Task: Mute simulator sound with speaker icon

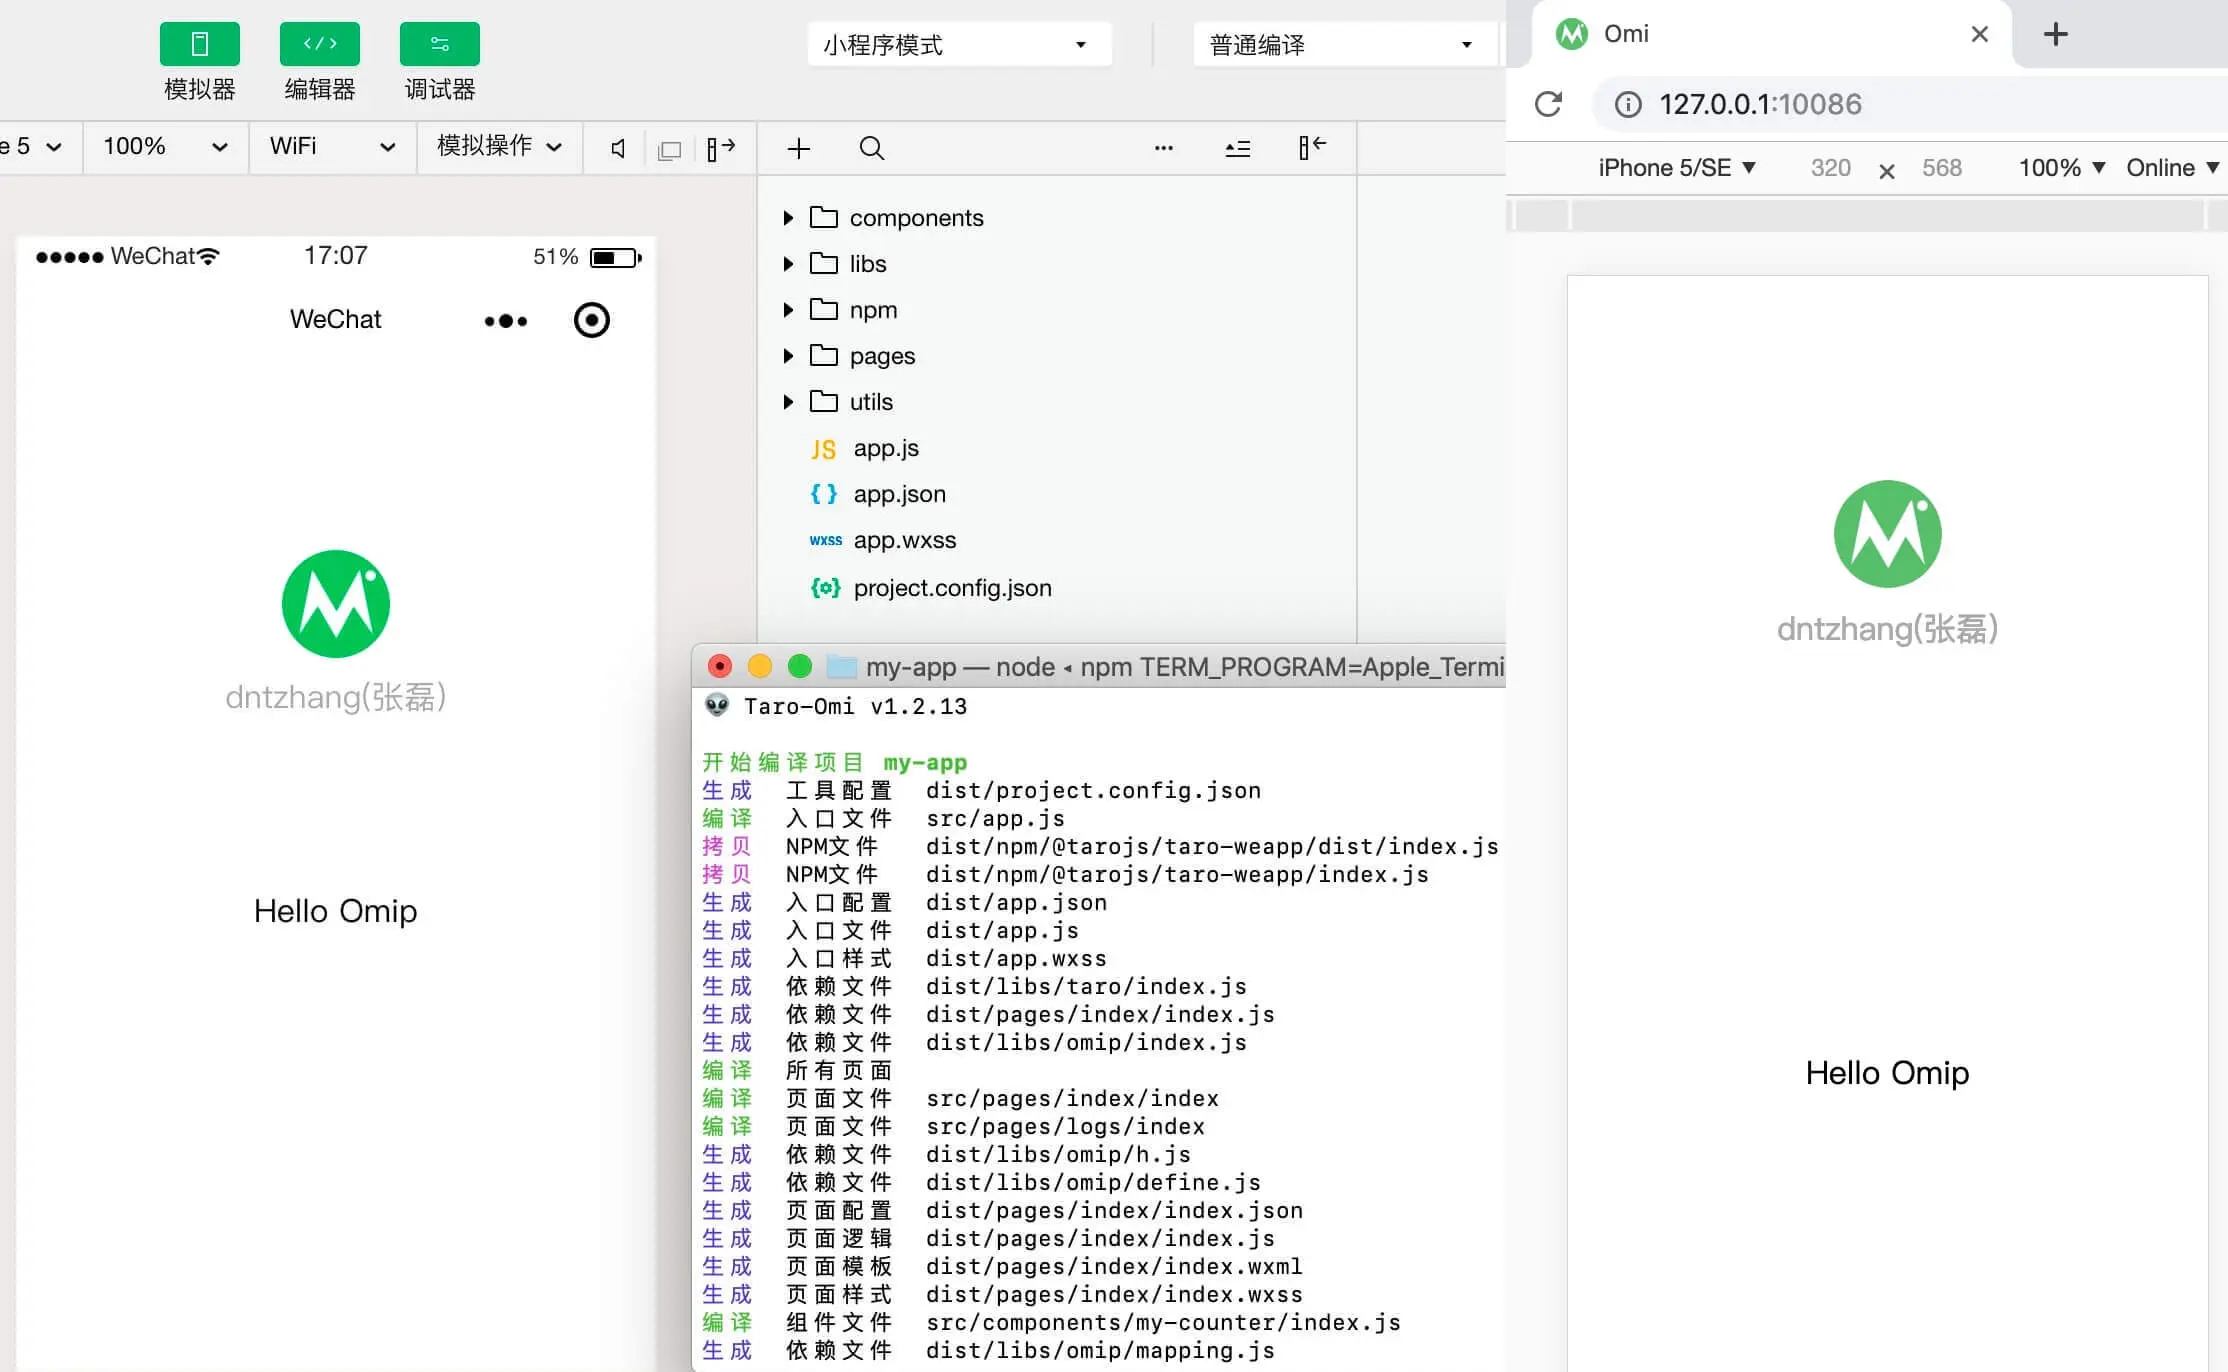Action: (x=618, y=149)
